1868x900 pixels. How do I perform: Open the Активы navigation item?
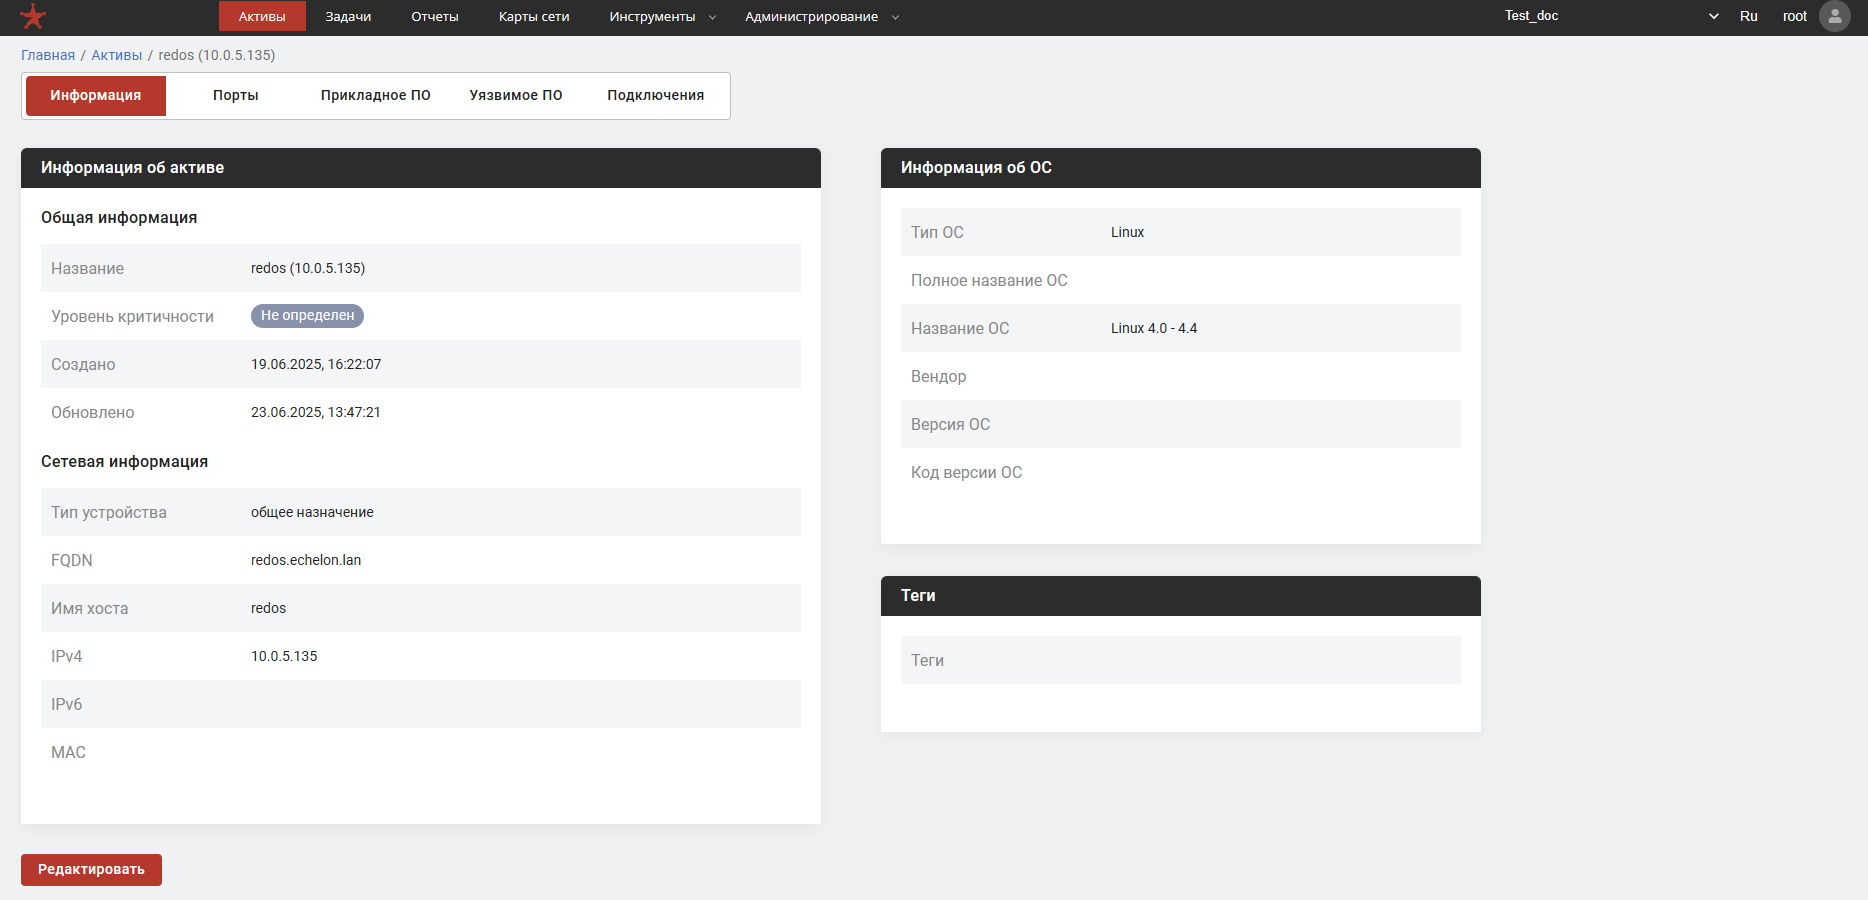pyautogui.click(x=262, y=17)
